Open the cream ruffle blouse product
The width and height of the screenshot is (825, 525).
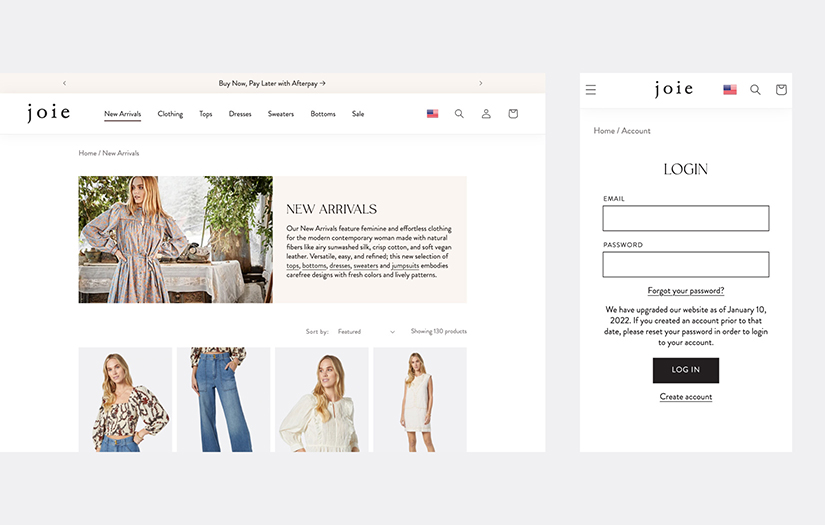(322, 400)
